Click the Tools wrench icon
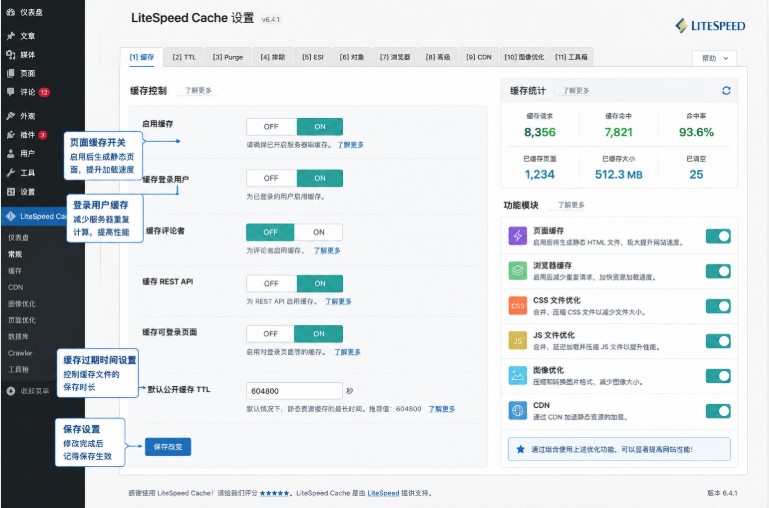This screenshot has width=769, height=508. [11, 173]
